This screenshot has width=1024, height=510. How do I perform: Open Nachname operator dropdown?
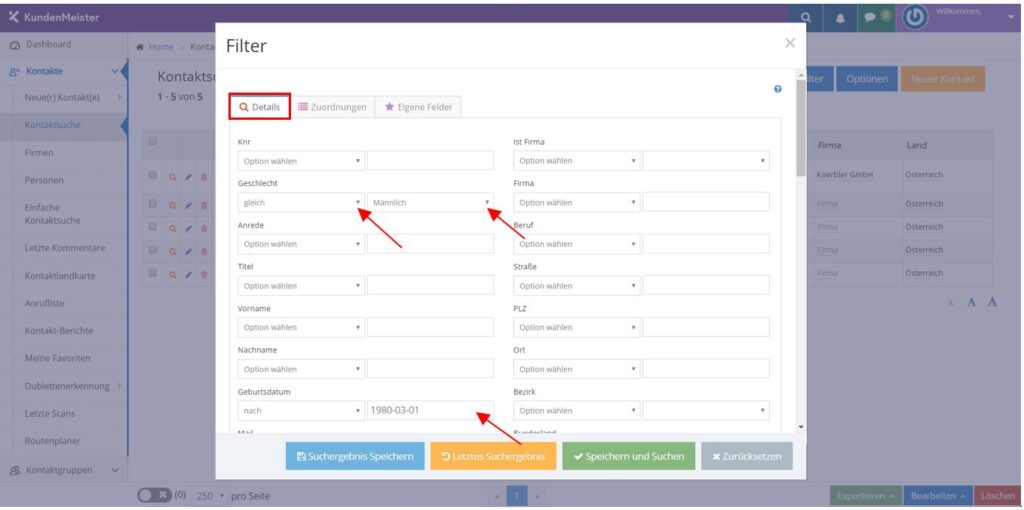point(301,369)
